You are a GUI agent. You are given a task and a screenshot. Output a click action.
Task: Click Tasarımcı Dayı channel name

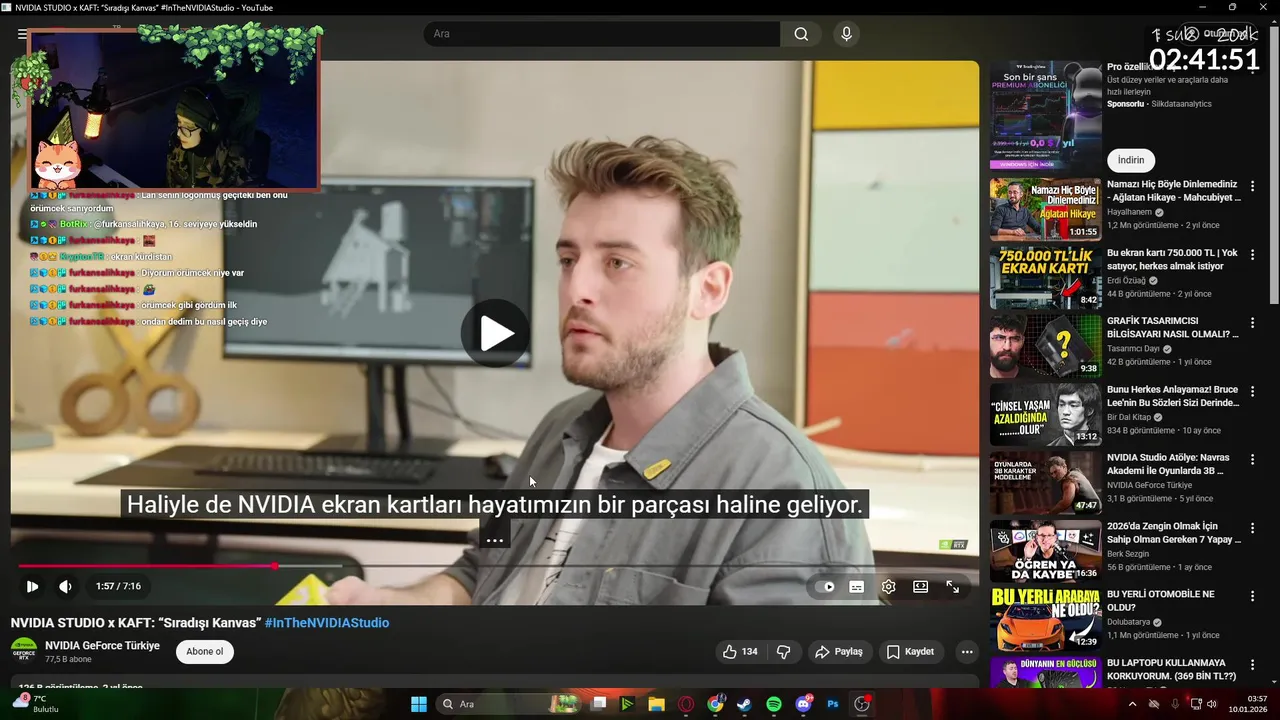(1133, 349)
